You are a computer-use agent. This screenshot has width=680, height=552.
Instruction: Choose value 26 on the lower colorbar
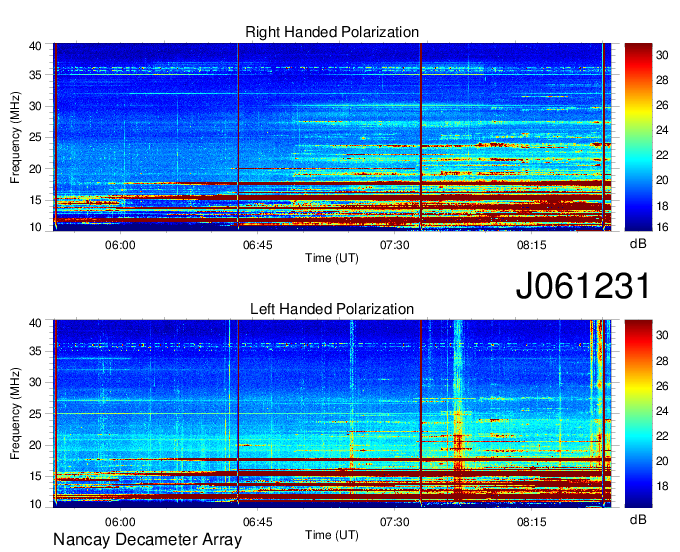(662, 386)
